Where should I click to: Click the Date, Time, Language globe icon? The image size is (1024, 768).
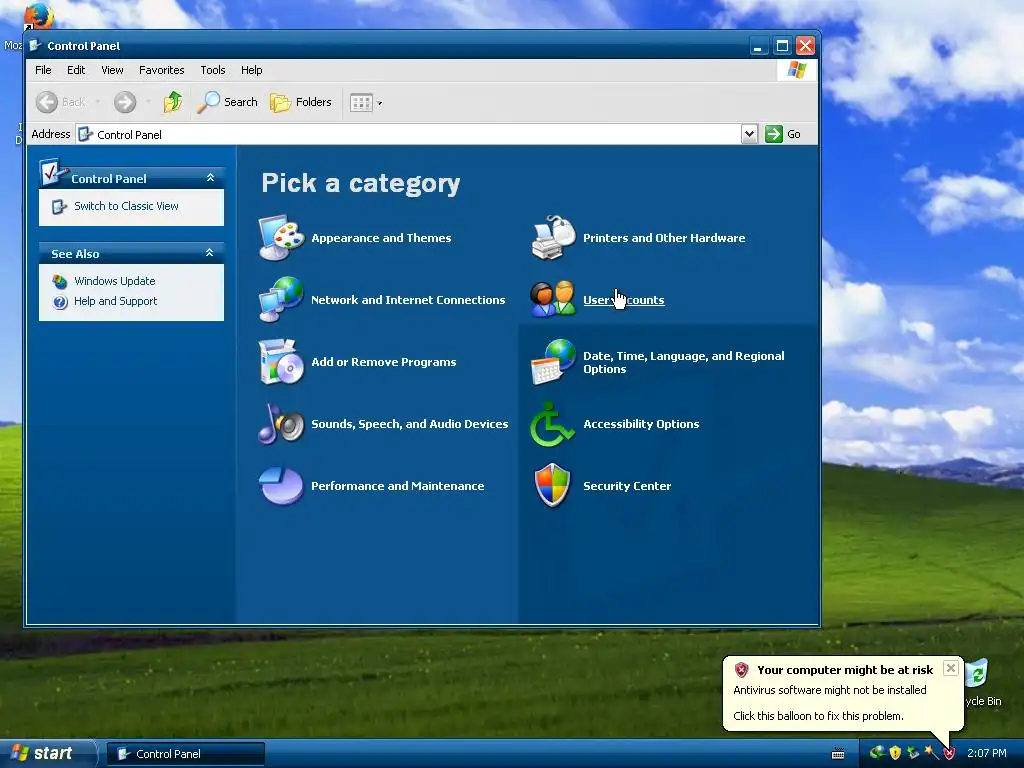[x=553, y=361]
